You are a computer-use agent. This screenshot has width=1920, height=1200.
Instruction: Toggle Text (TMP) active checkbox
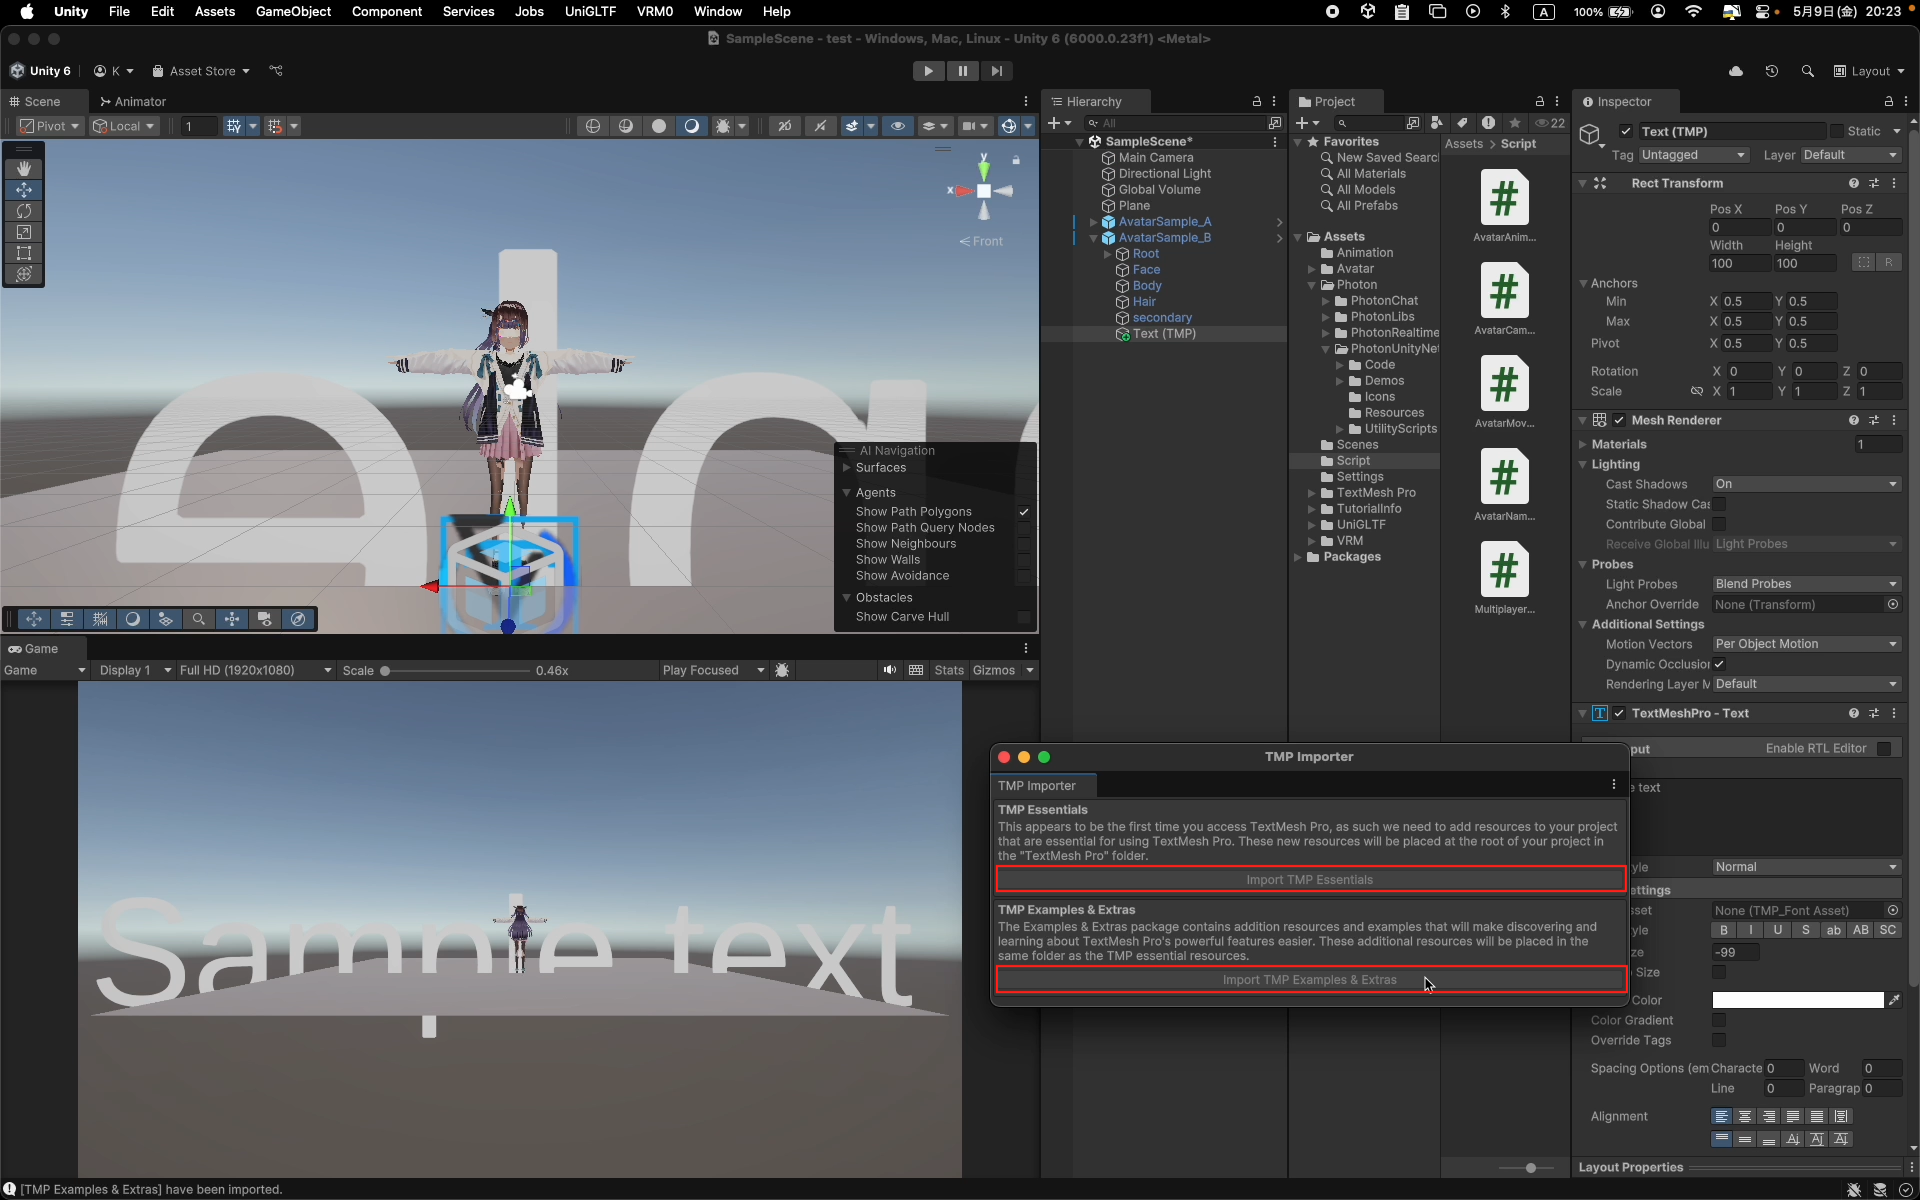pos(1626,131)
